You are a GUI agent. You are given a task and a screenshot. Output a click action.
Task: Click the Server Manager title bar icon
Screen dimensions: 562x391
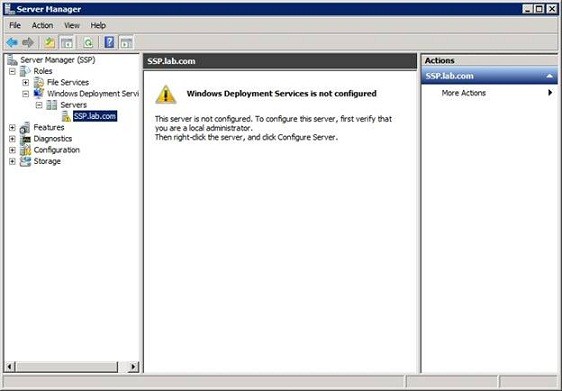pos(9,9)
